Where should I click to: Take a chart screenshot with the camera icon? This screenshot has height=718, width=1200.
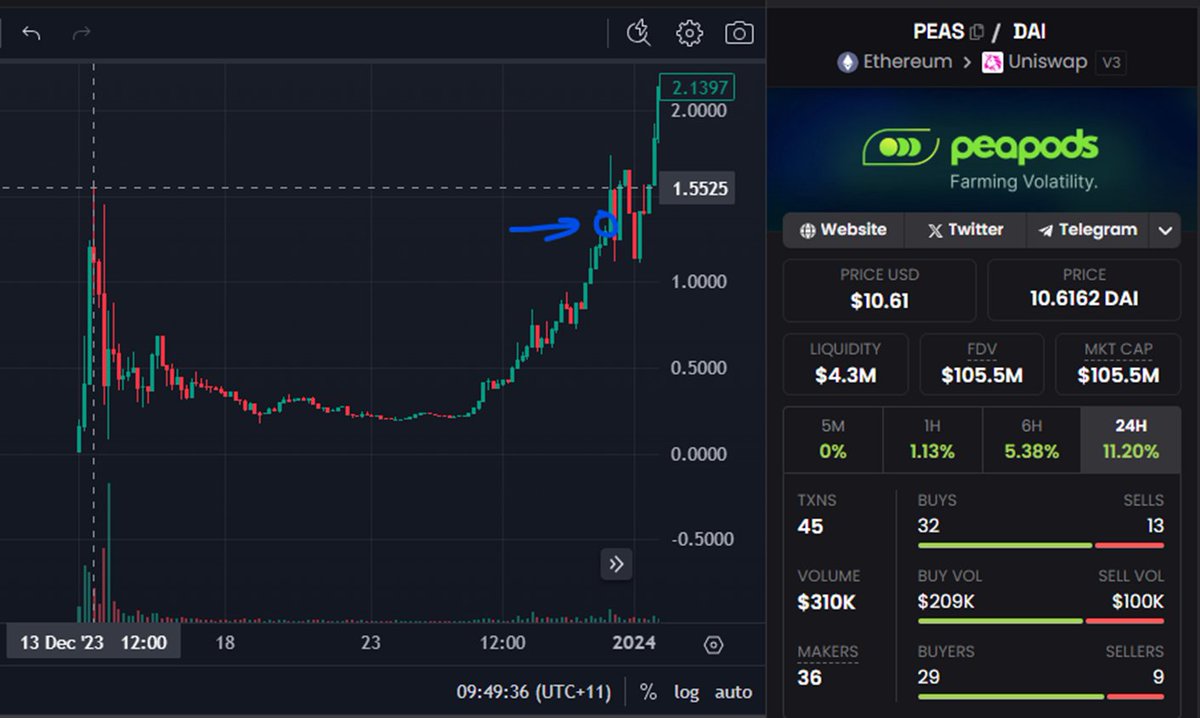point(739,32)
